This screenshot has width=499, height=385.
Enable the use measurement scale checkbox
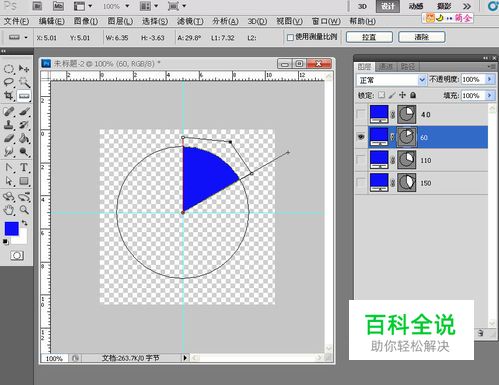(x=290, y=37)
